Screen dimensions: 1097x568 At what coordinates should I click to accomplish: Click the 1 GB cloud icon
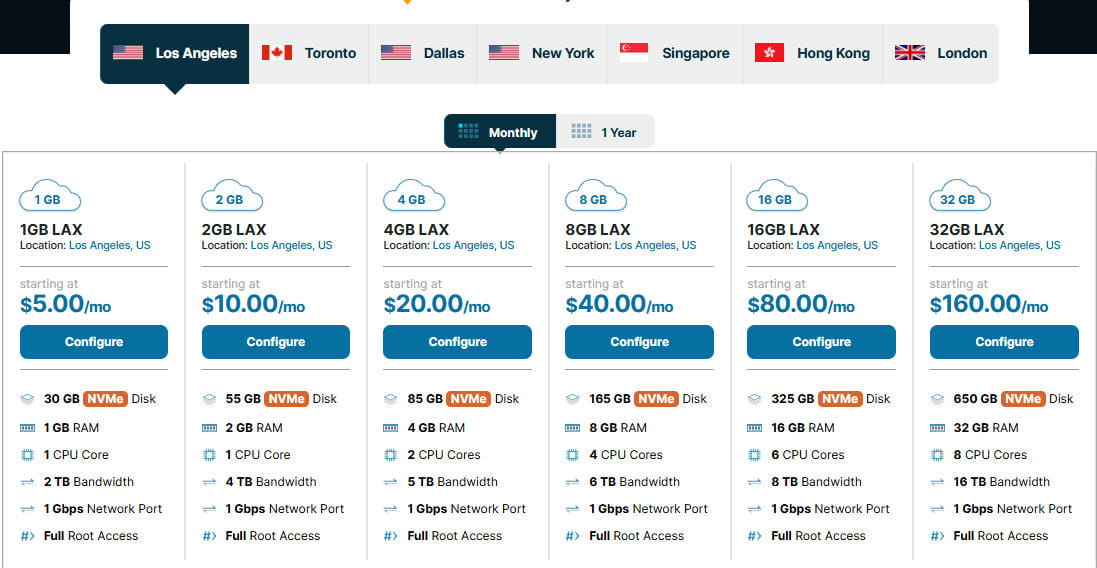click(x=50, y=196)
